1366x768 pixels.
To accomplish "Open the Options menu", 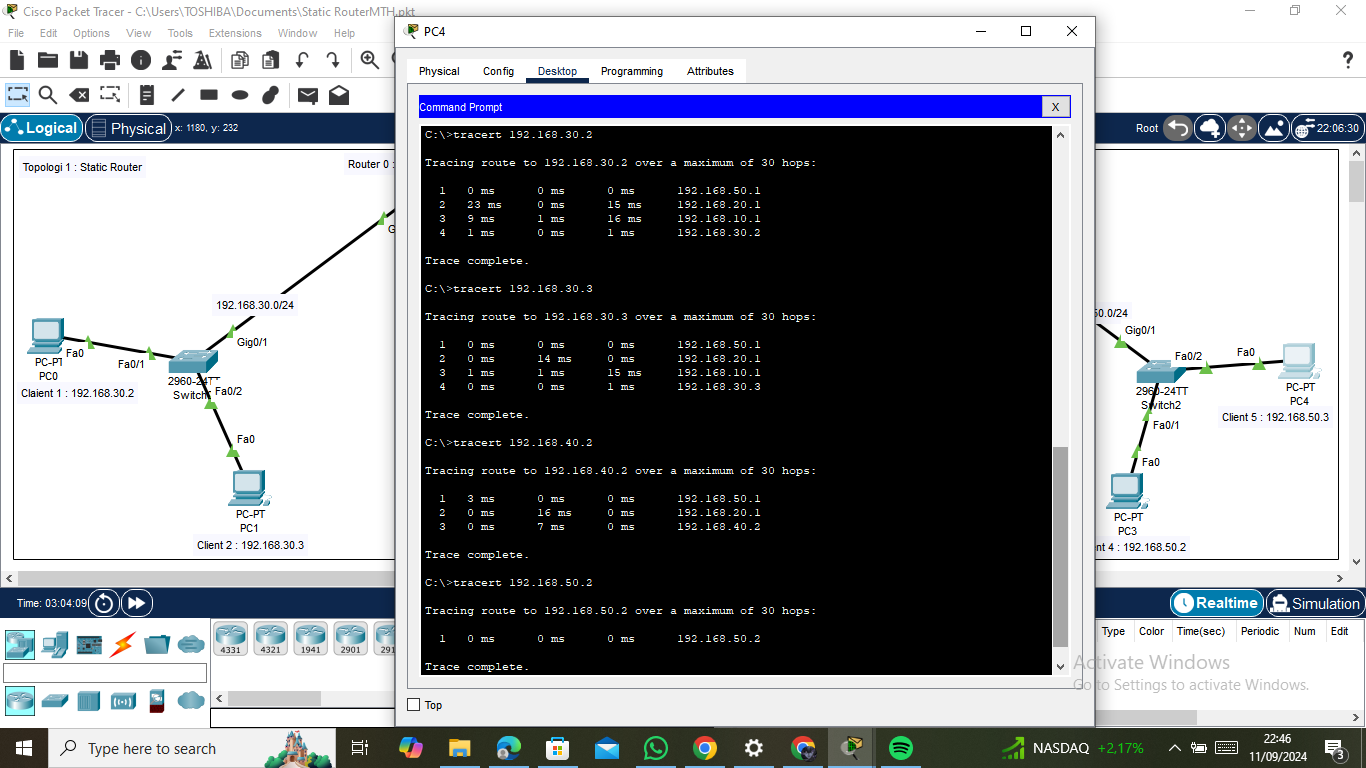I will pyautogui.click(x=91, y=33).
